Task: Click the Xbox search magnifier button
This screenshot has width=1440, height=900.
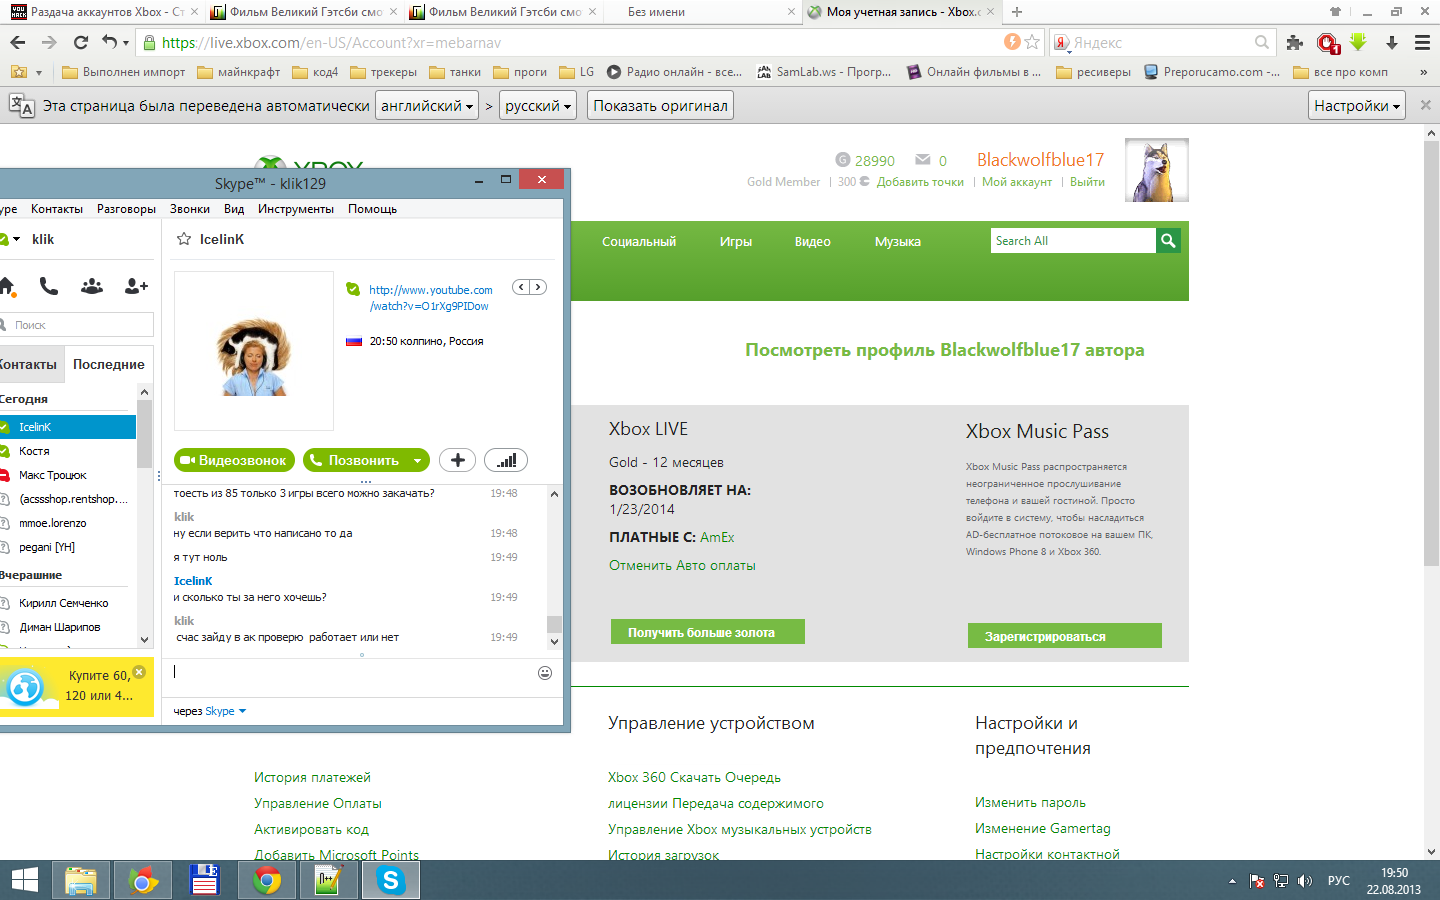Action: coord(1168,240)
